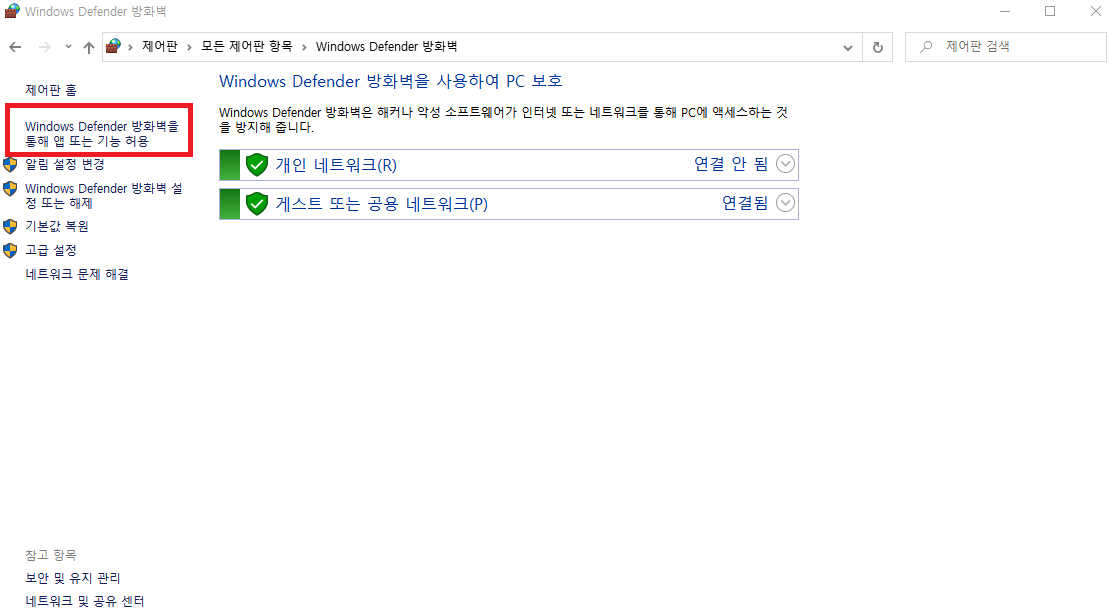Click shield icon beside 방화벽 설정 또는 해제
1116x616 pixels.
click(x=10, y=189)
